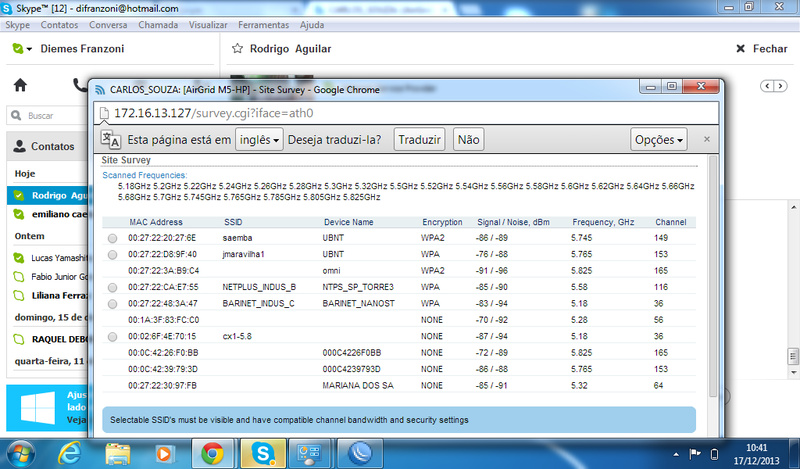800x469 pixels.
Task: Click the search magnifier icon in Buscar
Action: tap(16, 115)
